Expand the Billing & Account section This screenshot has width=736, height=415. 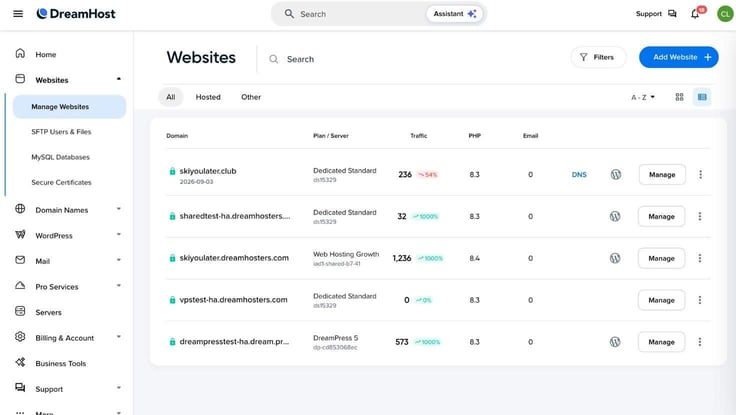[119, 337]
